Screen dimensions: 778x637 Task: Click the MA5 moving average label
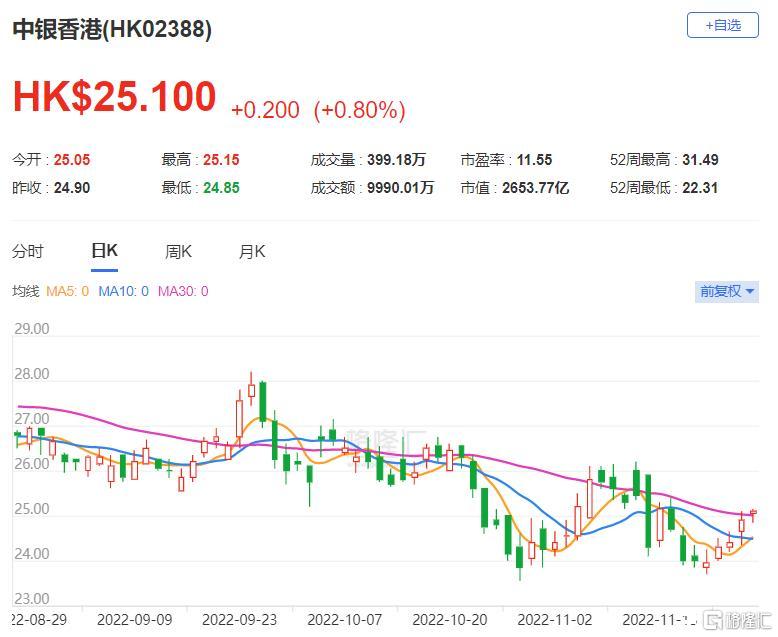[x=67, y=291]
